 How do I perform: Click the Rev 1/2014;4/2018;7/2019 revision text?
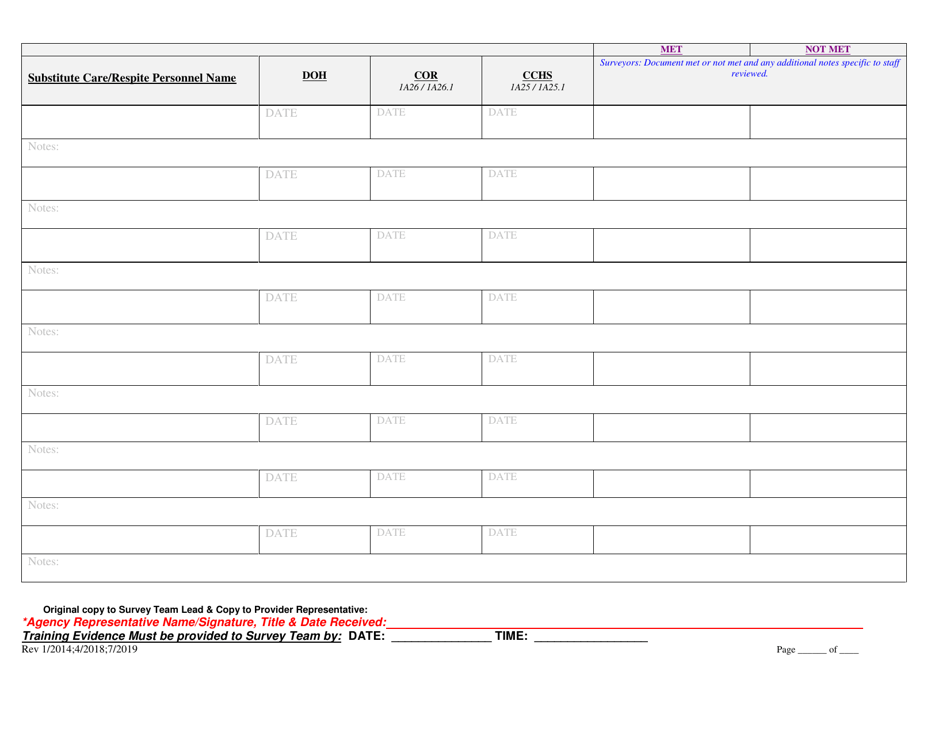tap(79, 649)
